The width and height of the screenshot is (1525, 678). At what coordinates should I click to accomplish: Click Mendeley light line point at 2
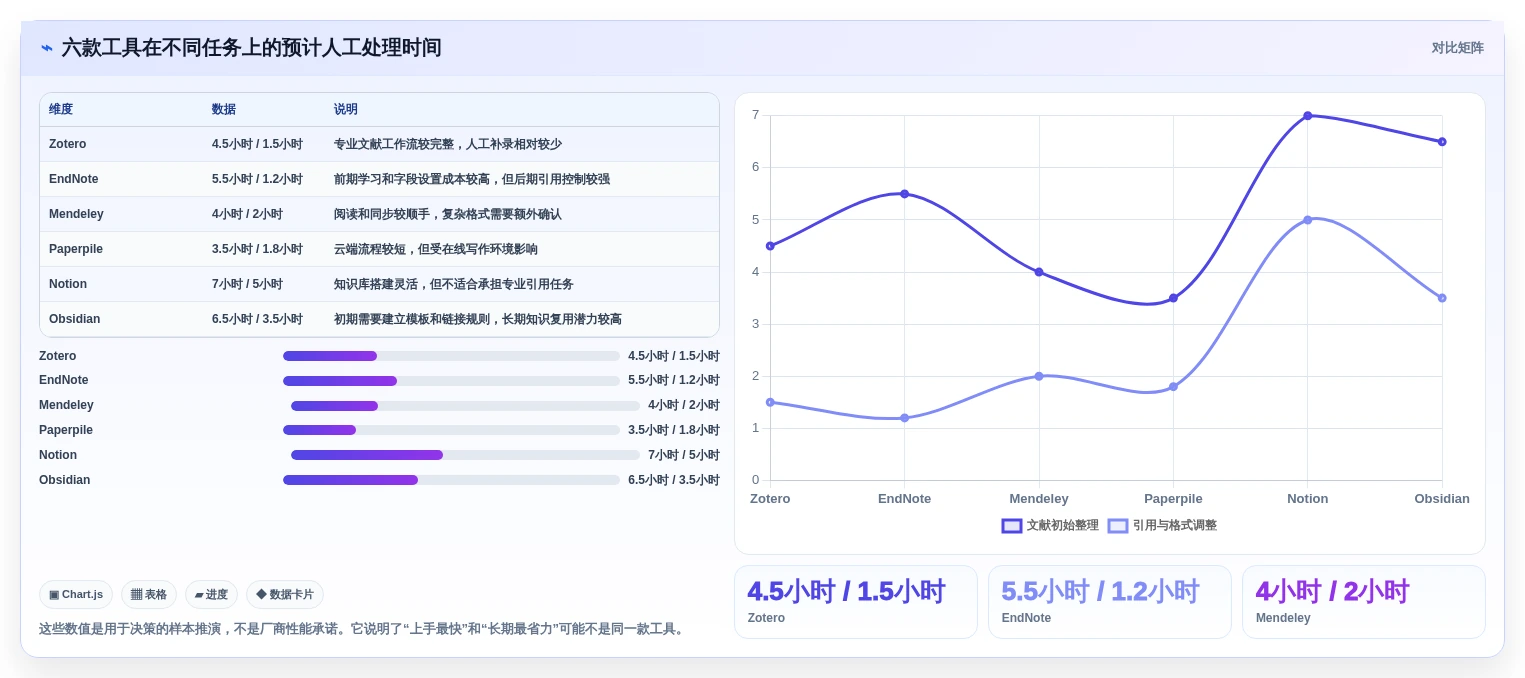[1039, 376]
